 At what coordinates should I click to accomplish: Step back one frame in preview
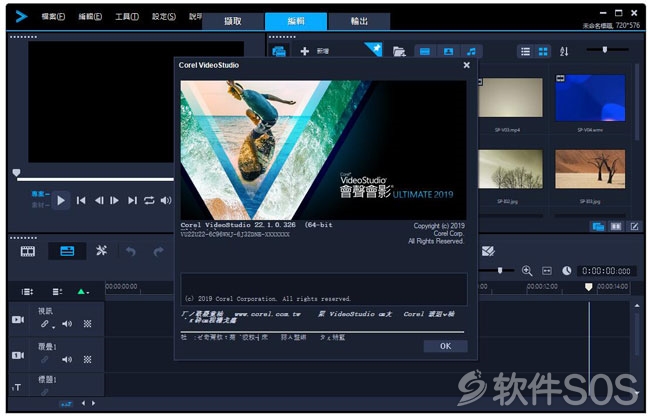click(99, 201)
